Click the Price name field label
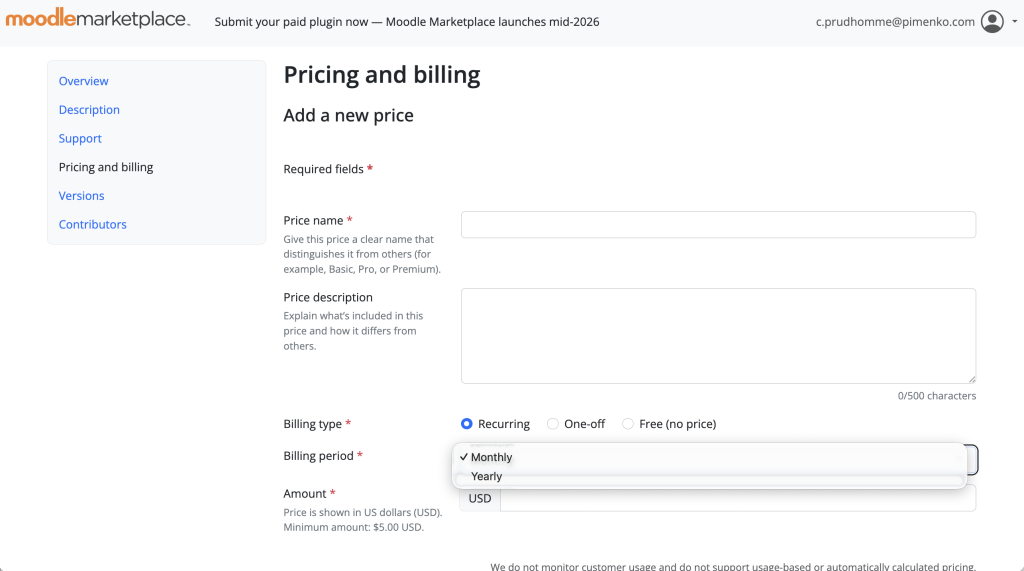 point(313,221)
